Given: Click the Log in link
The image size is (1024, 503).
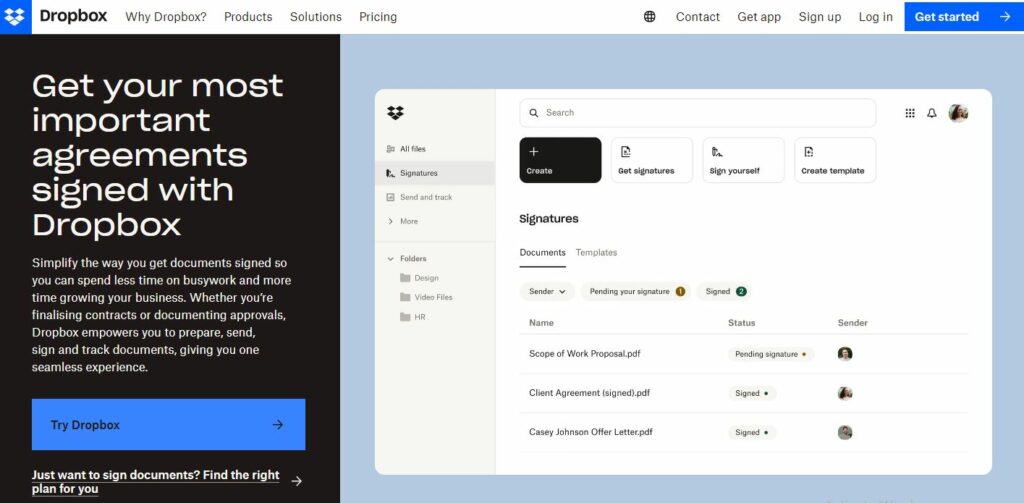Looking at the screenshot, I should [x=876, y=17].
